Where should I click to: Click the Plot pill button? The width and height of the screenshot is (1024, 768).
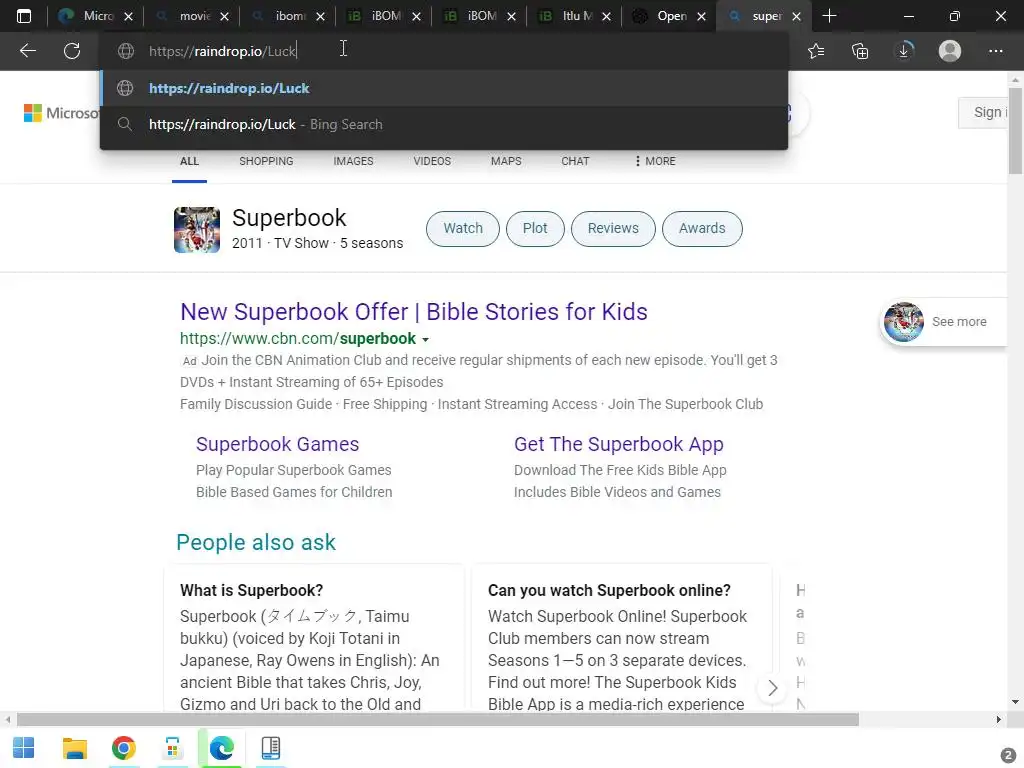coord(535,229)
